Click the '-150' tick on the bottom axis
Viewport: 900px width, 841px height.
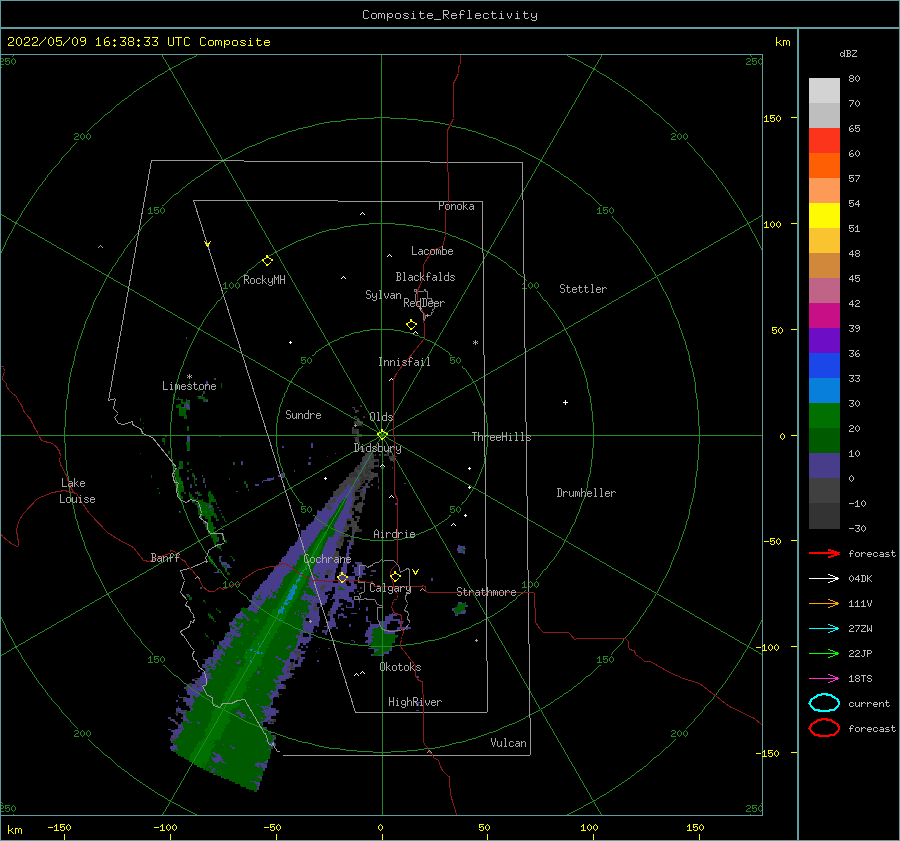59,827
